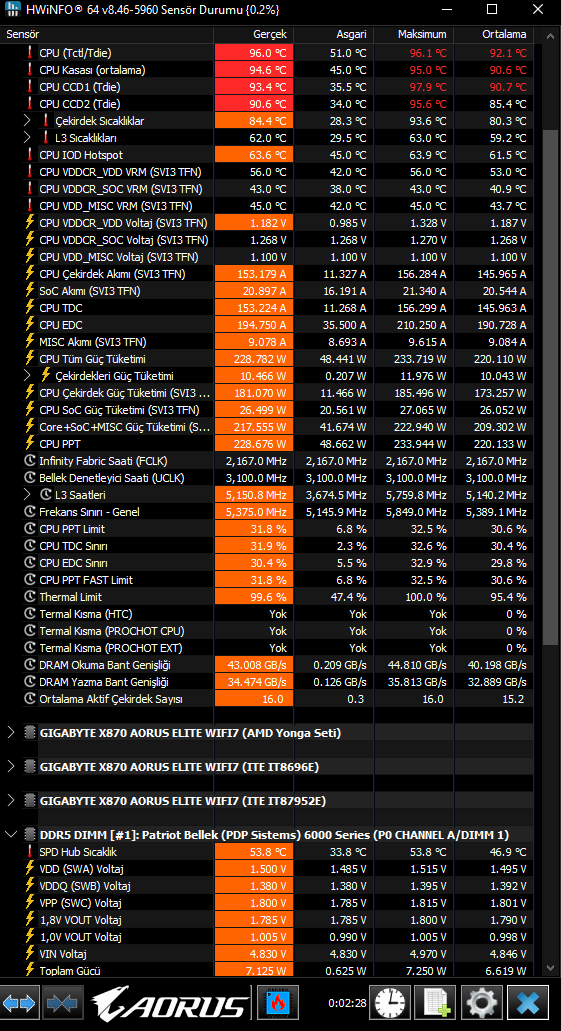Click clock icon of Infinity Fabric Saati row
This screenshot has width=561, height=1031.
pyautogui.click(x=30, y=461)
